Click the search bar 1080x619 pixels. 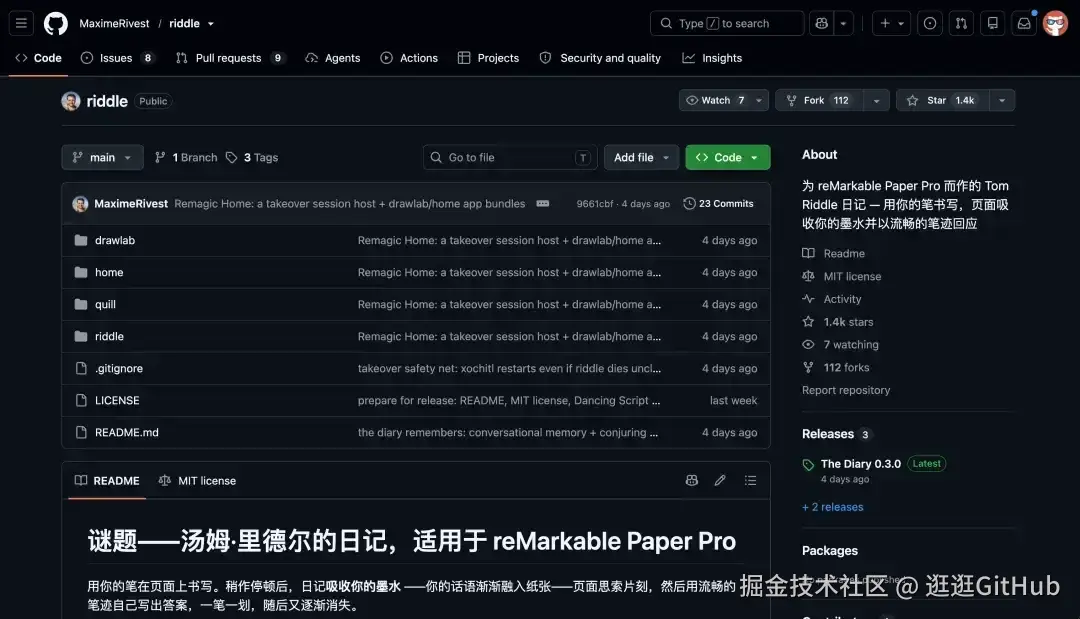pos(727,23)
